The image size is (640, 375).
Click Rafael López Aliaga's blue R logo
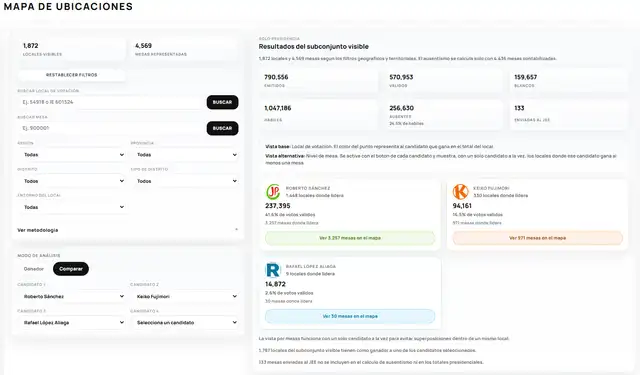pyautogui.click(x=273, y=270)
